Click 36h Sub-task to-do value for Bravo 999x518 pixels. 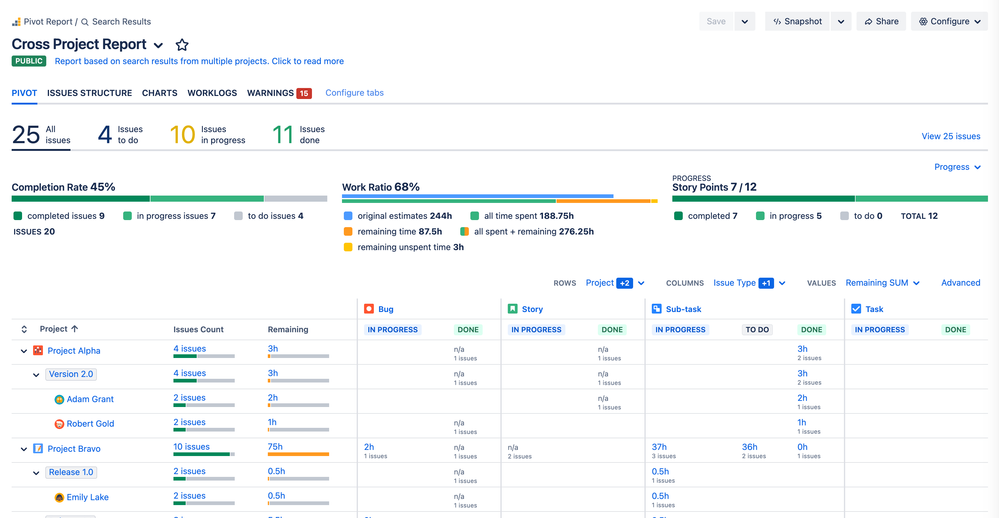[x=749, y=447]
